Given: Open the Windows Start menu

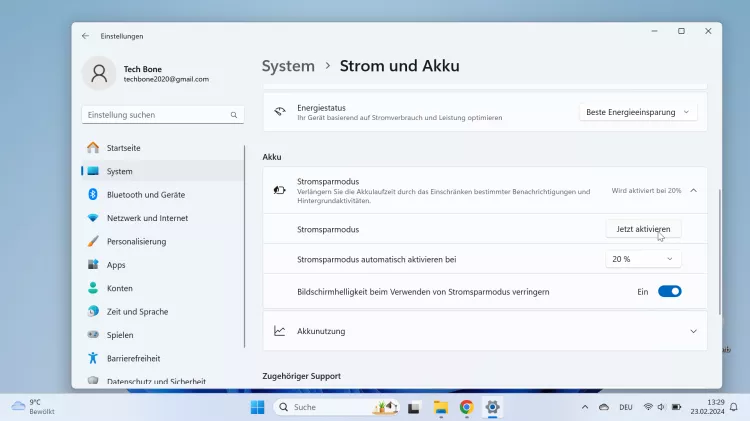Looking at the screenshot, I should click(x=257, y=407).
